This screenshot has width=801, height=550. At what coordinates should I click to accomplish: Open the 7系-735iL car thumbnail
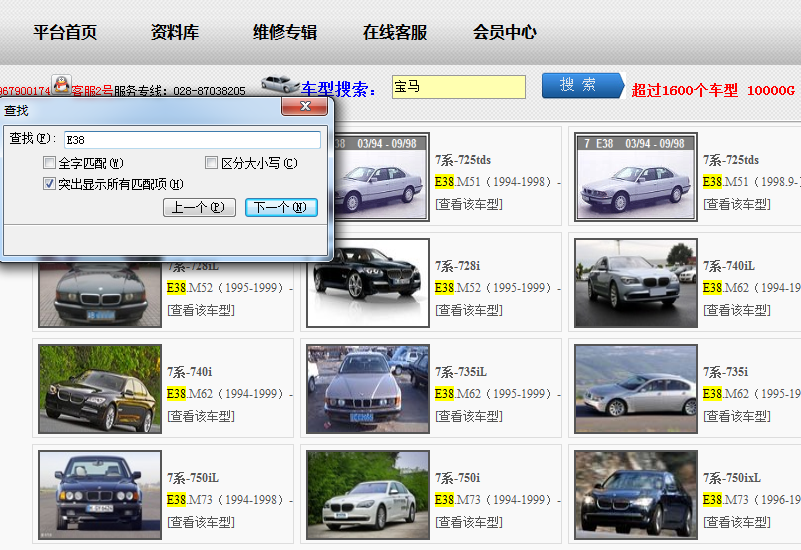368,389
